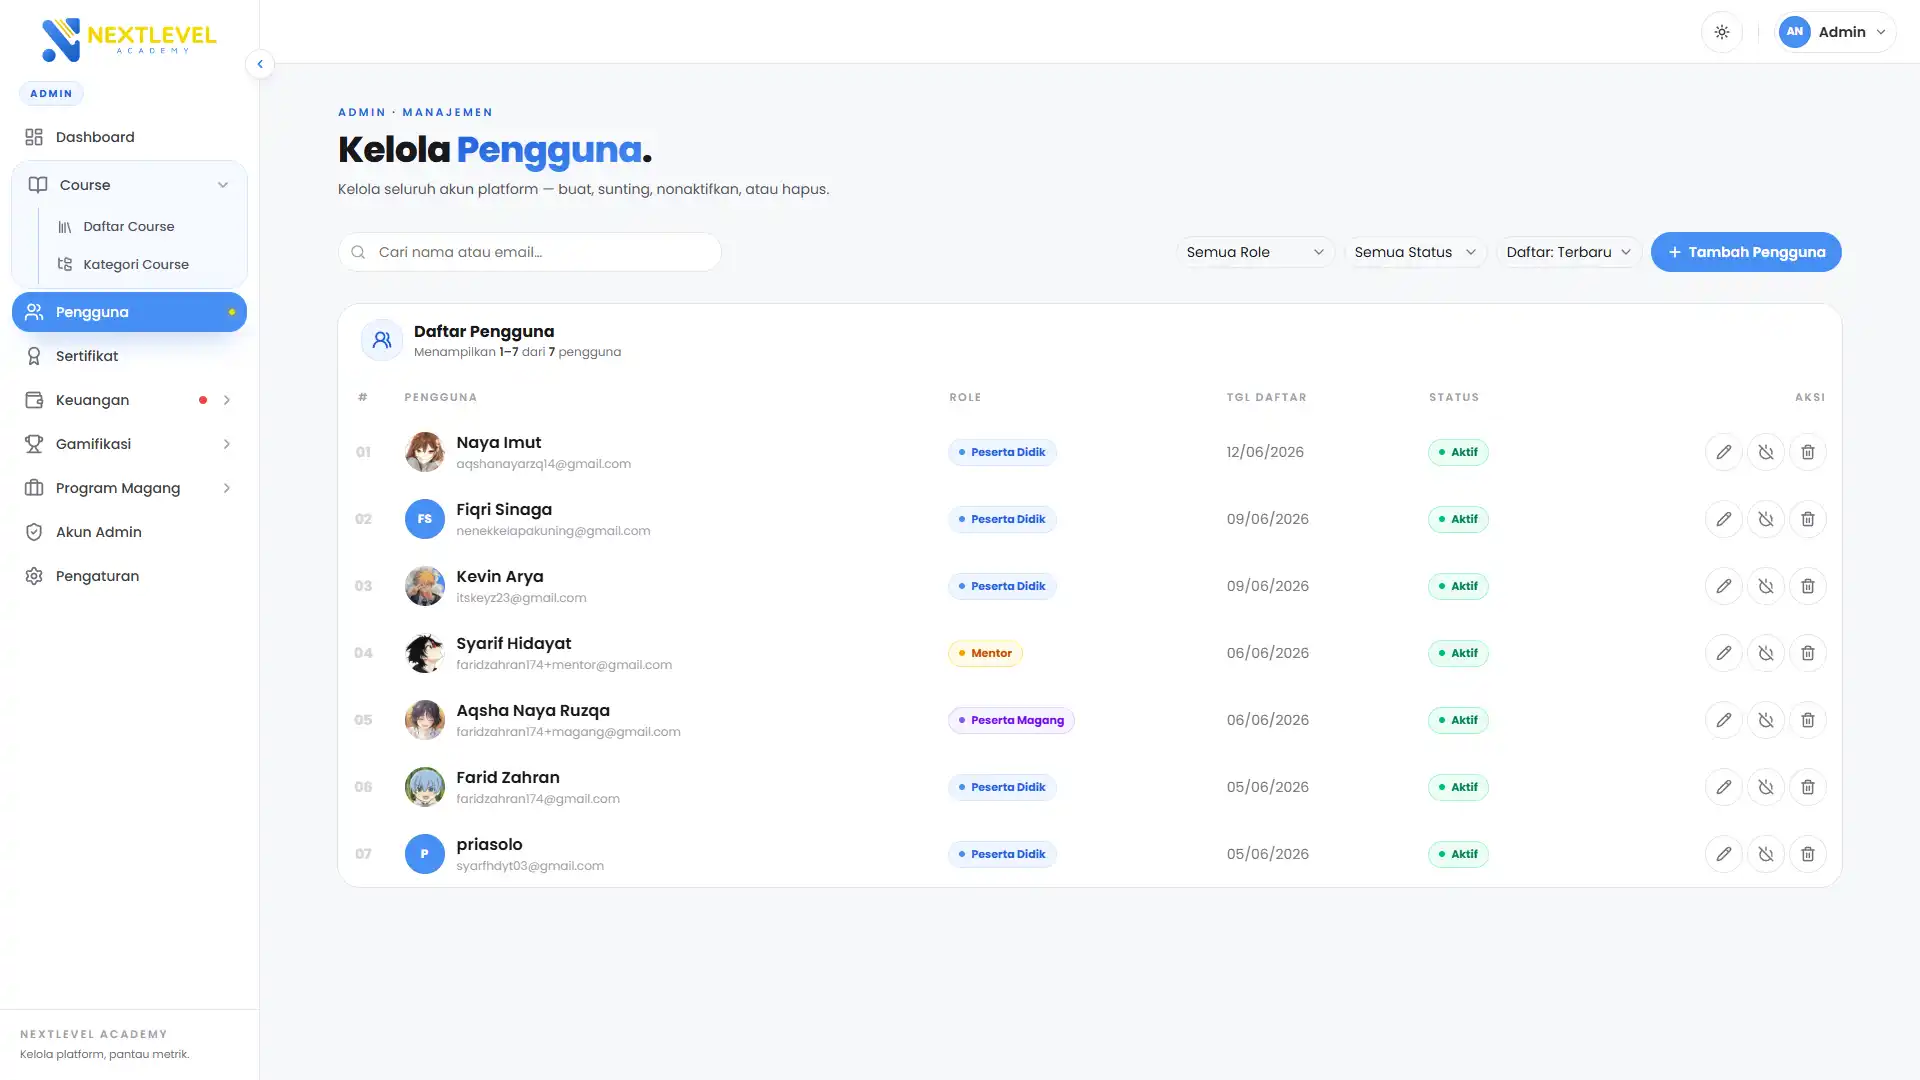The height and width of the screenshot is (1080, 1920).
Task: Delete priasolo with trash icon
Action: tap(1807, 854)
